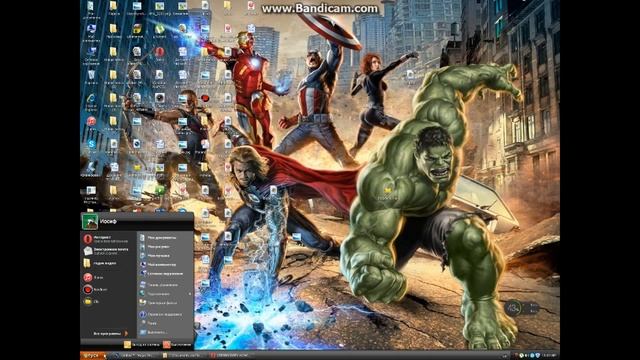
Task: Switch to the taskbar button with red icon
Action: pyautogui.click(x=232, y=356)
